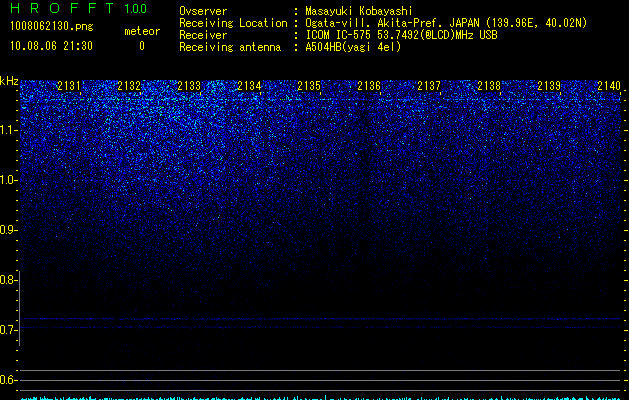Click the Receiving antenna label
629x400 pixels.
[230, 47]
